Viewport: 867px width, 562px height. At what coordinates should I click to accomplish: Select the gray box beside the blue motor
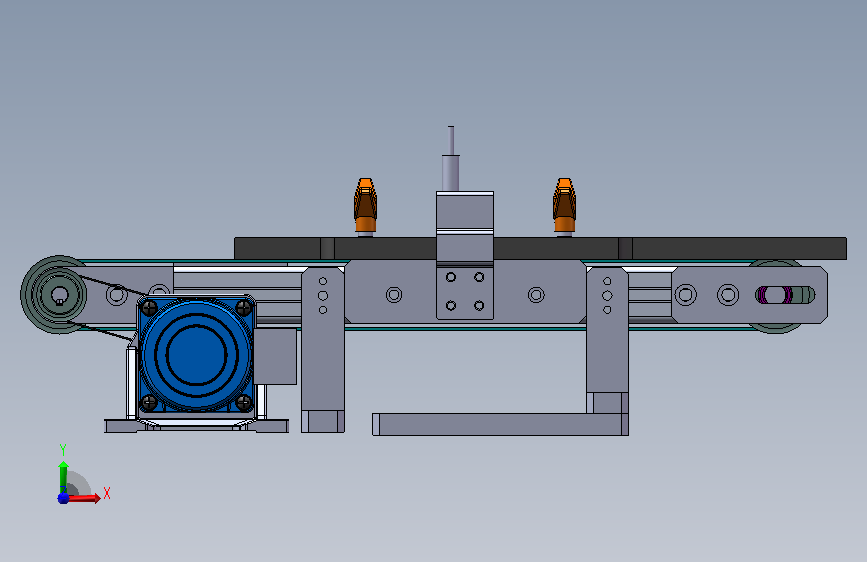275,356
